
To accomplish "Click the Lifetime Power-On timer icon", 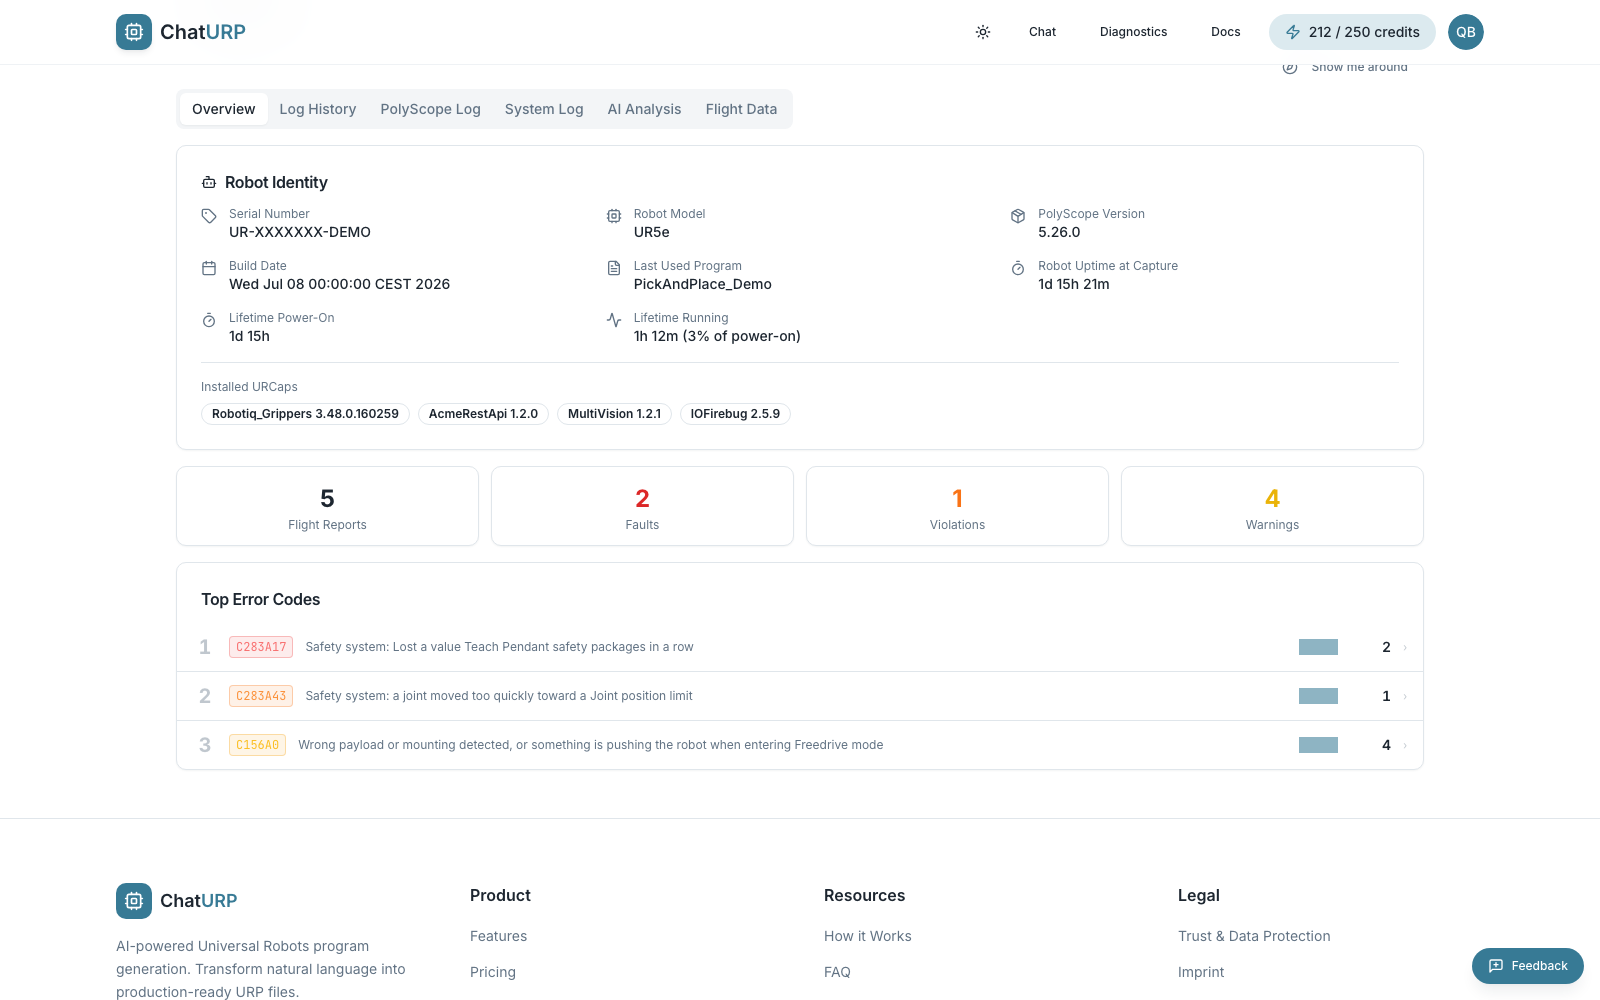I will (209, 320).
